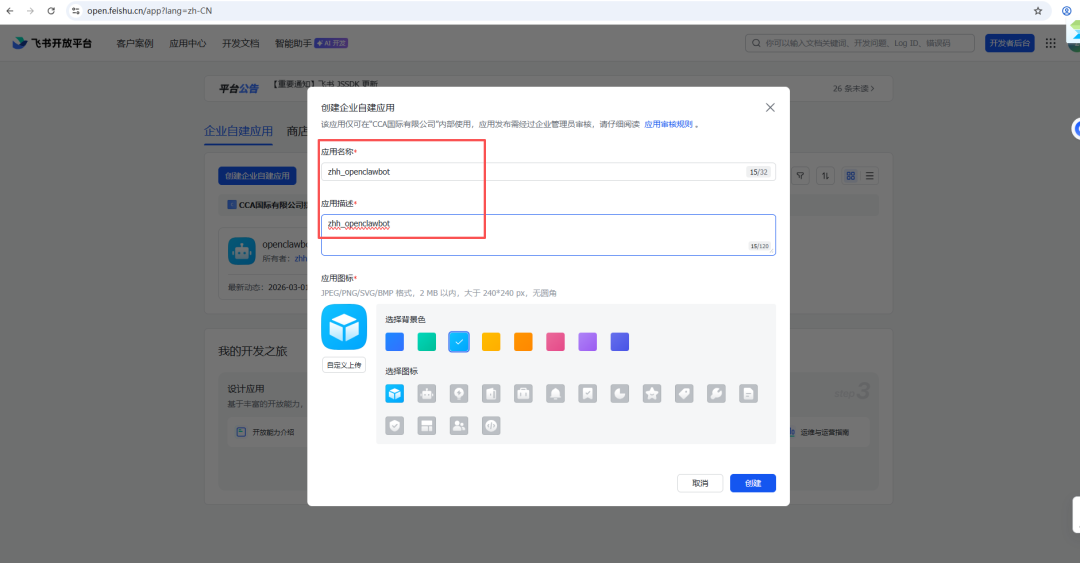1080x563 pixels.
Task: Focus the 应用名称 input field
Action: pos(548,172)
